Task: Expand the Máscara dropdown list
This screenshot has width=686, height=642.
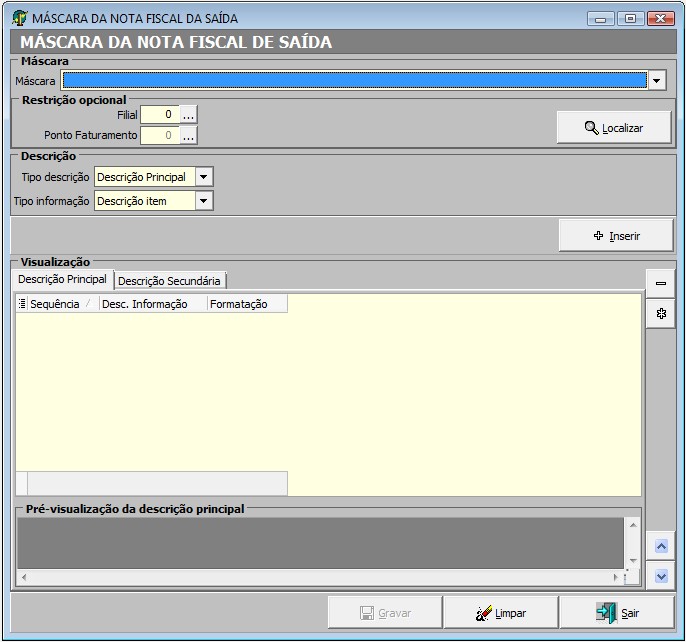Action: (x=657, y=81)
